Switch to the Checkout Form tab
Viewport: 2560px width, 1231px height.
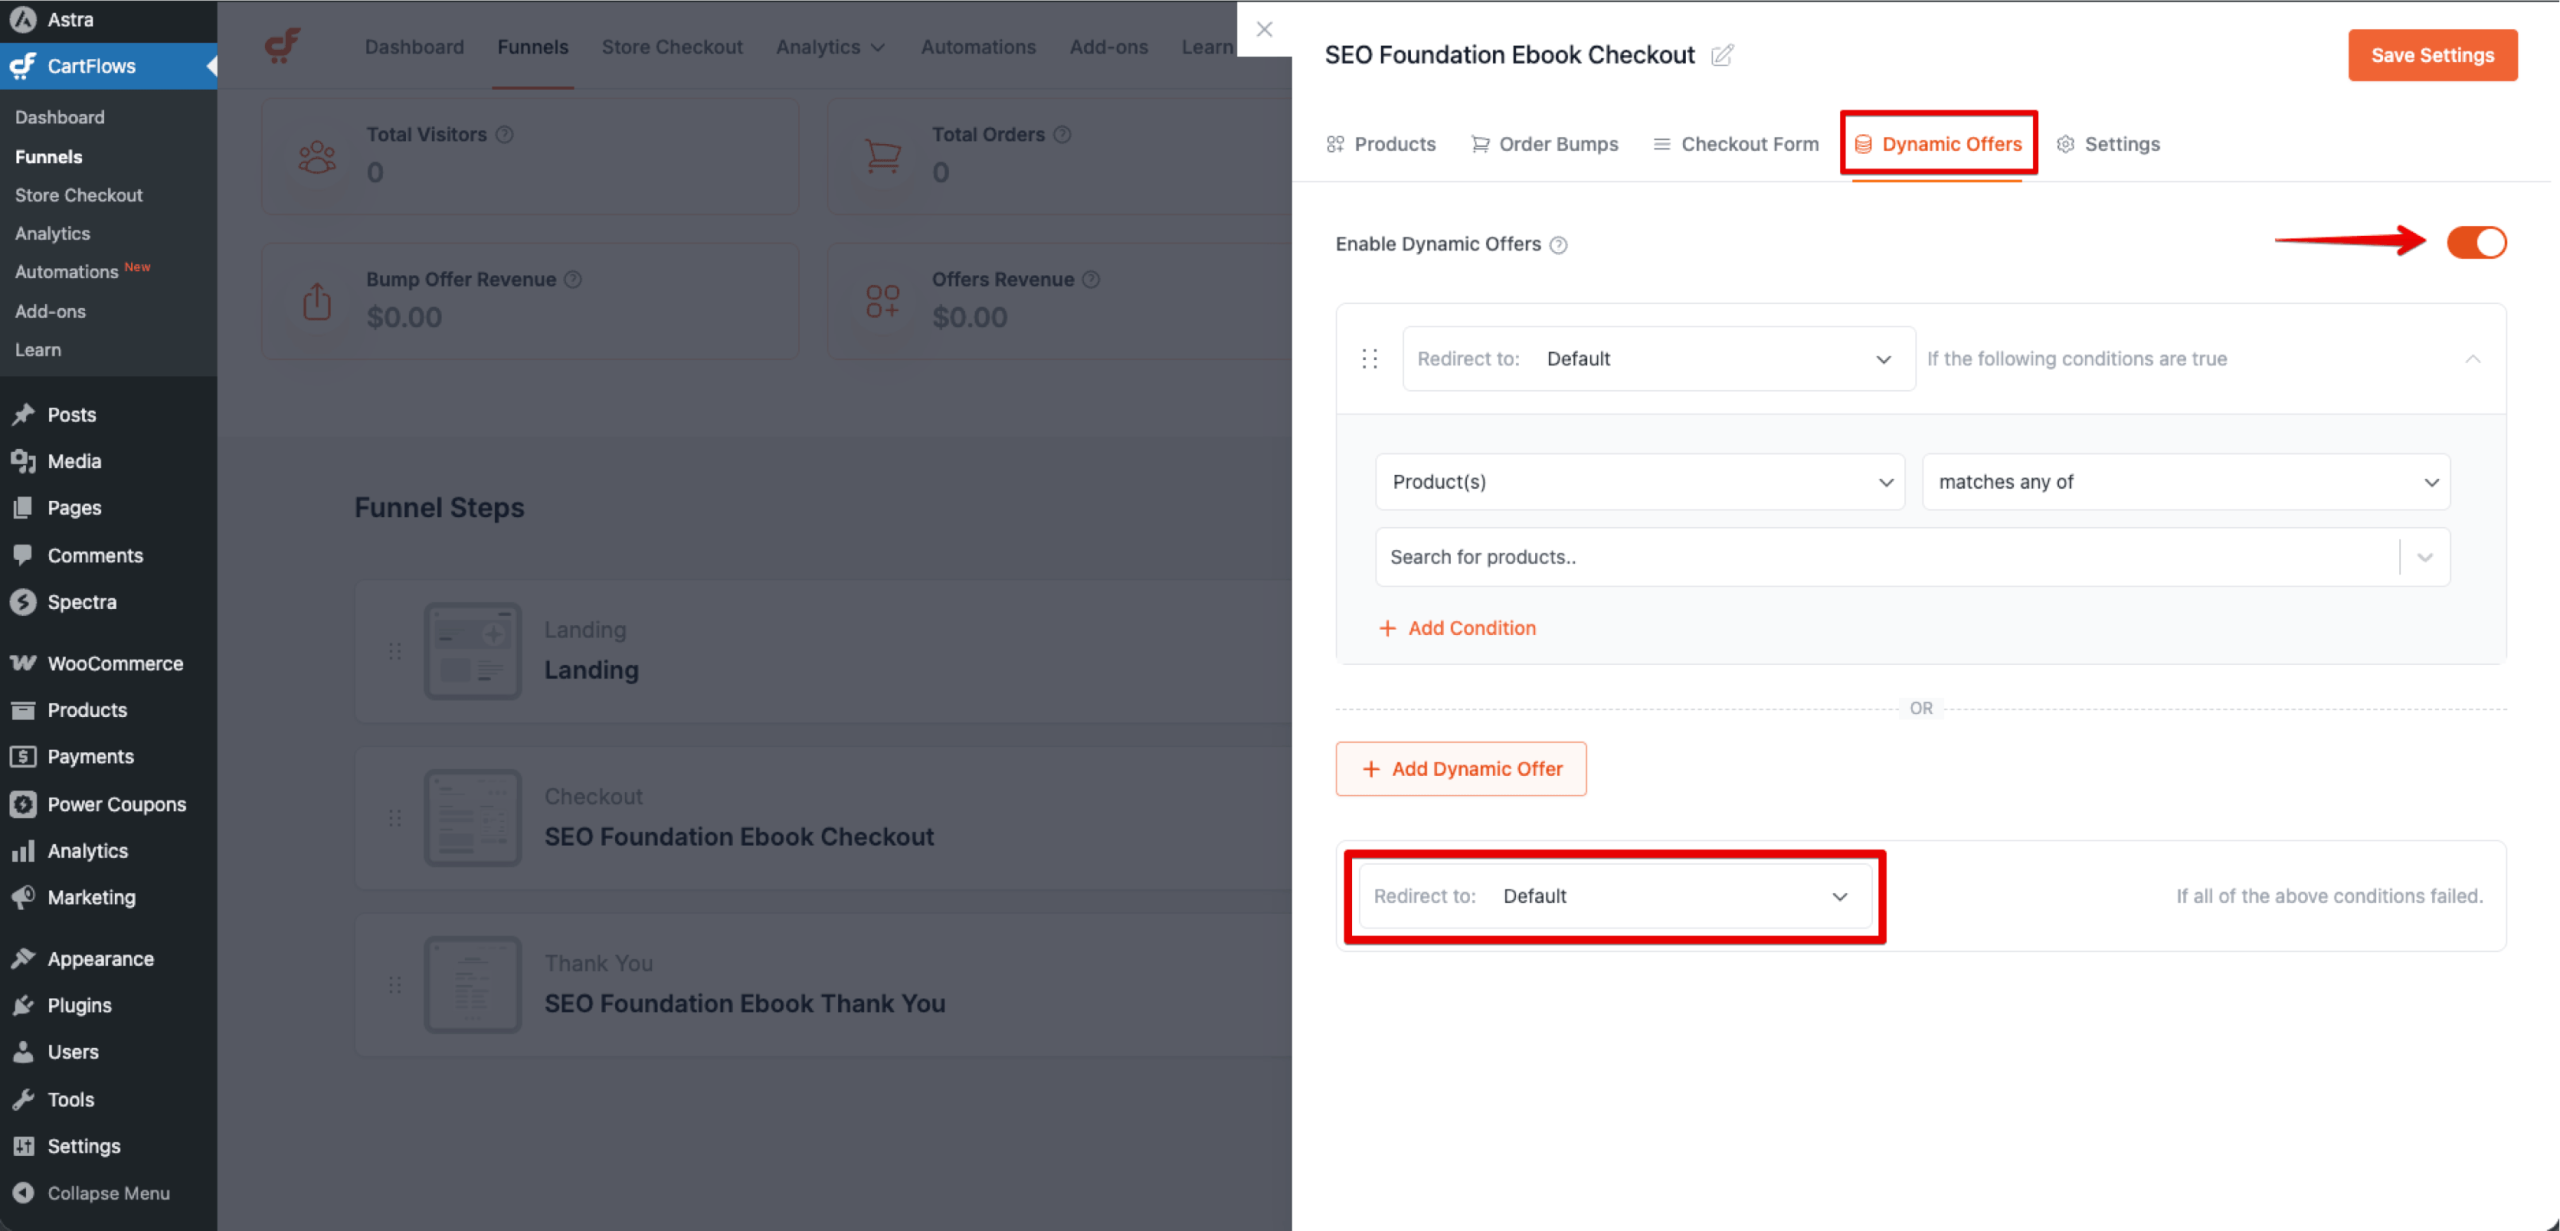tap(1735, 143)
